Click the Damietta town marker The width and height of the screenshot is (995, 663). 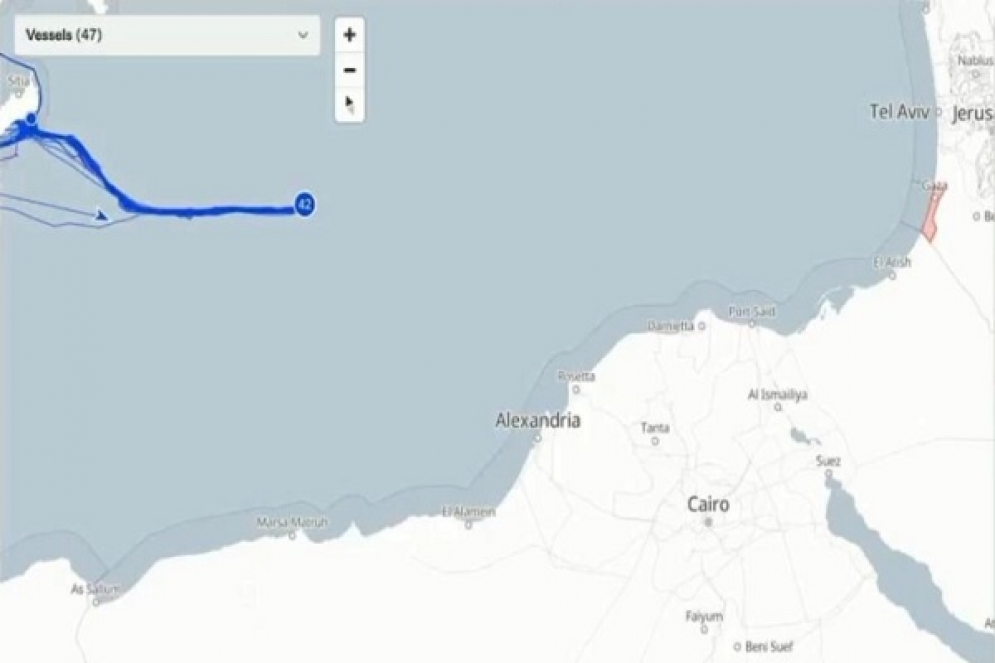(701, 326)
